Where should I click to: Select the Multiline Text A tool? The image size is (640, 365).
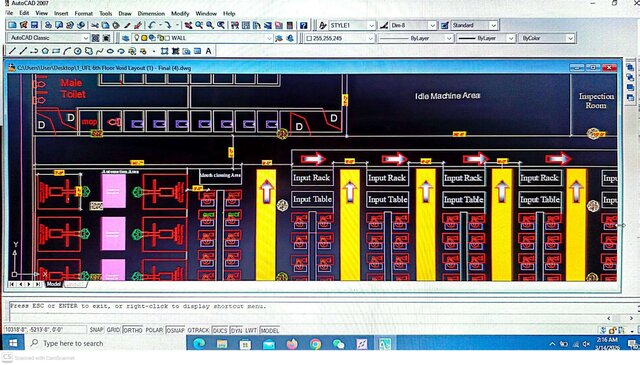209,51
